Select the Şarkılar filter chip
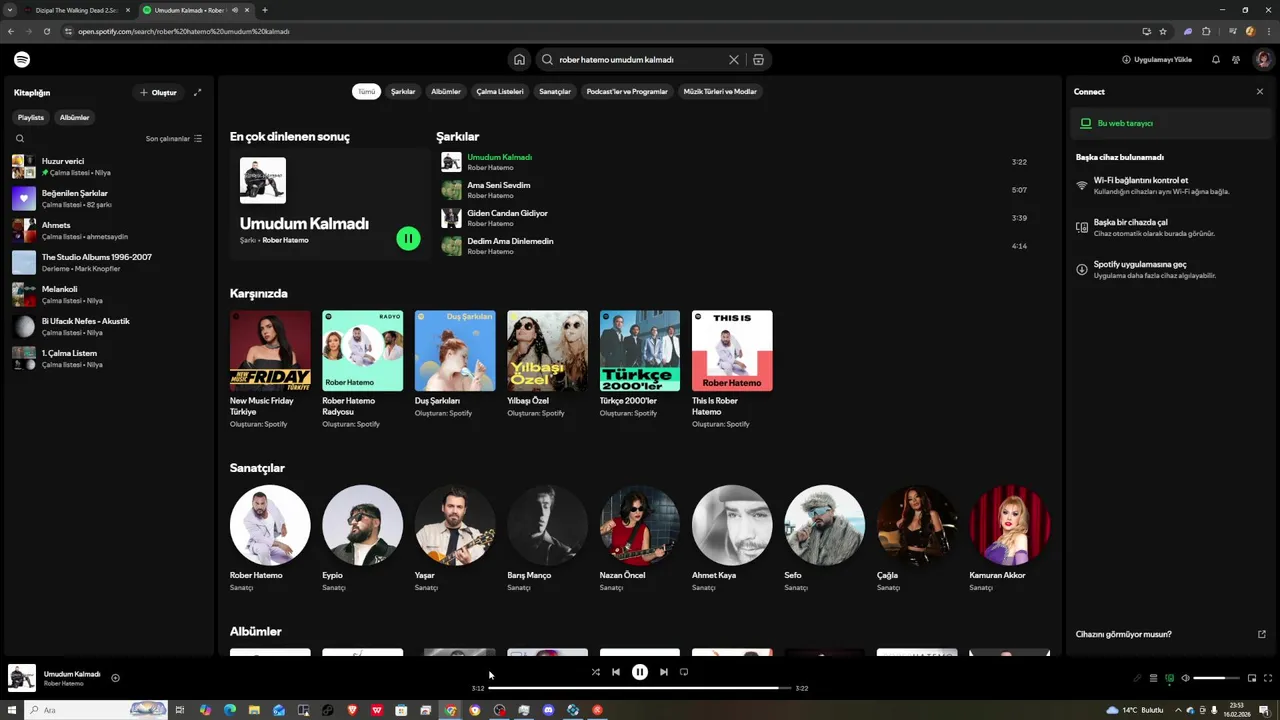1280x720 pixels. point(403,91)
